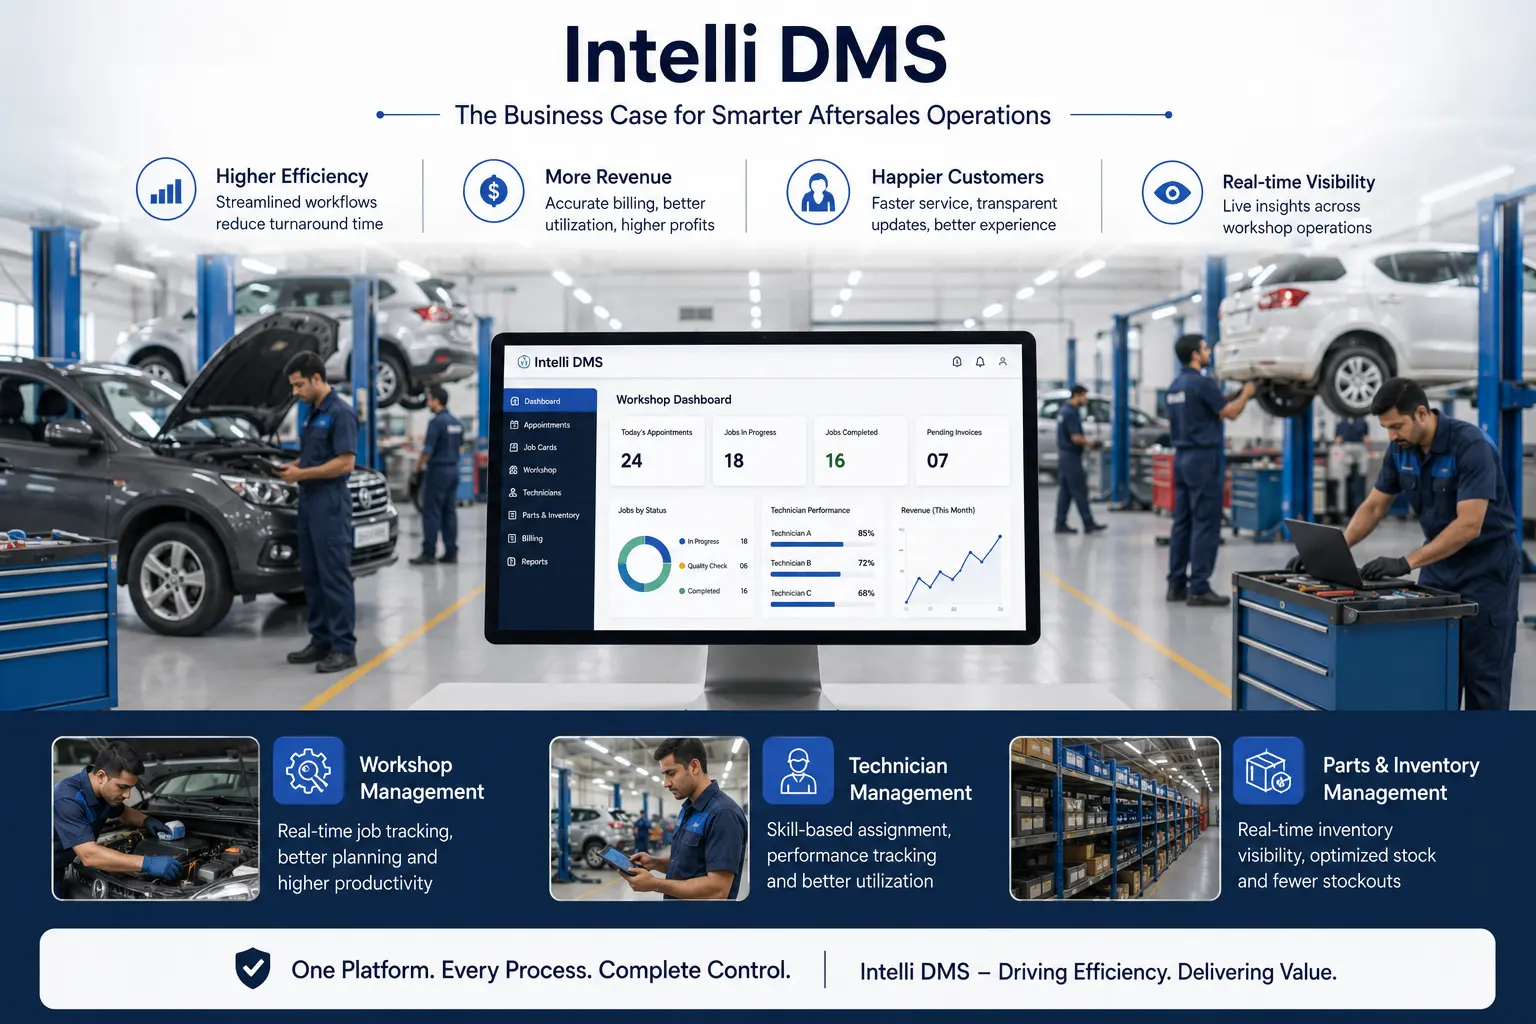Click the More Revenue dollar icon
The image size is (1536, 1024).
coord(493,190)
